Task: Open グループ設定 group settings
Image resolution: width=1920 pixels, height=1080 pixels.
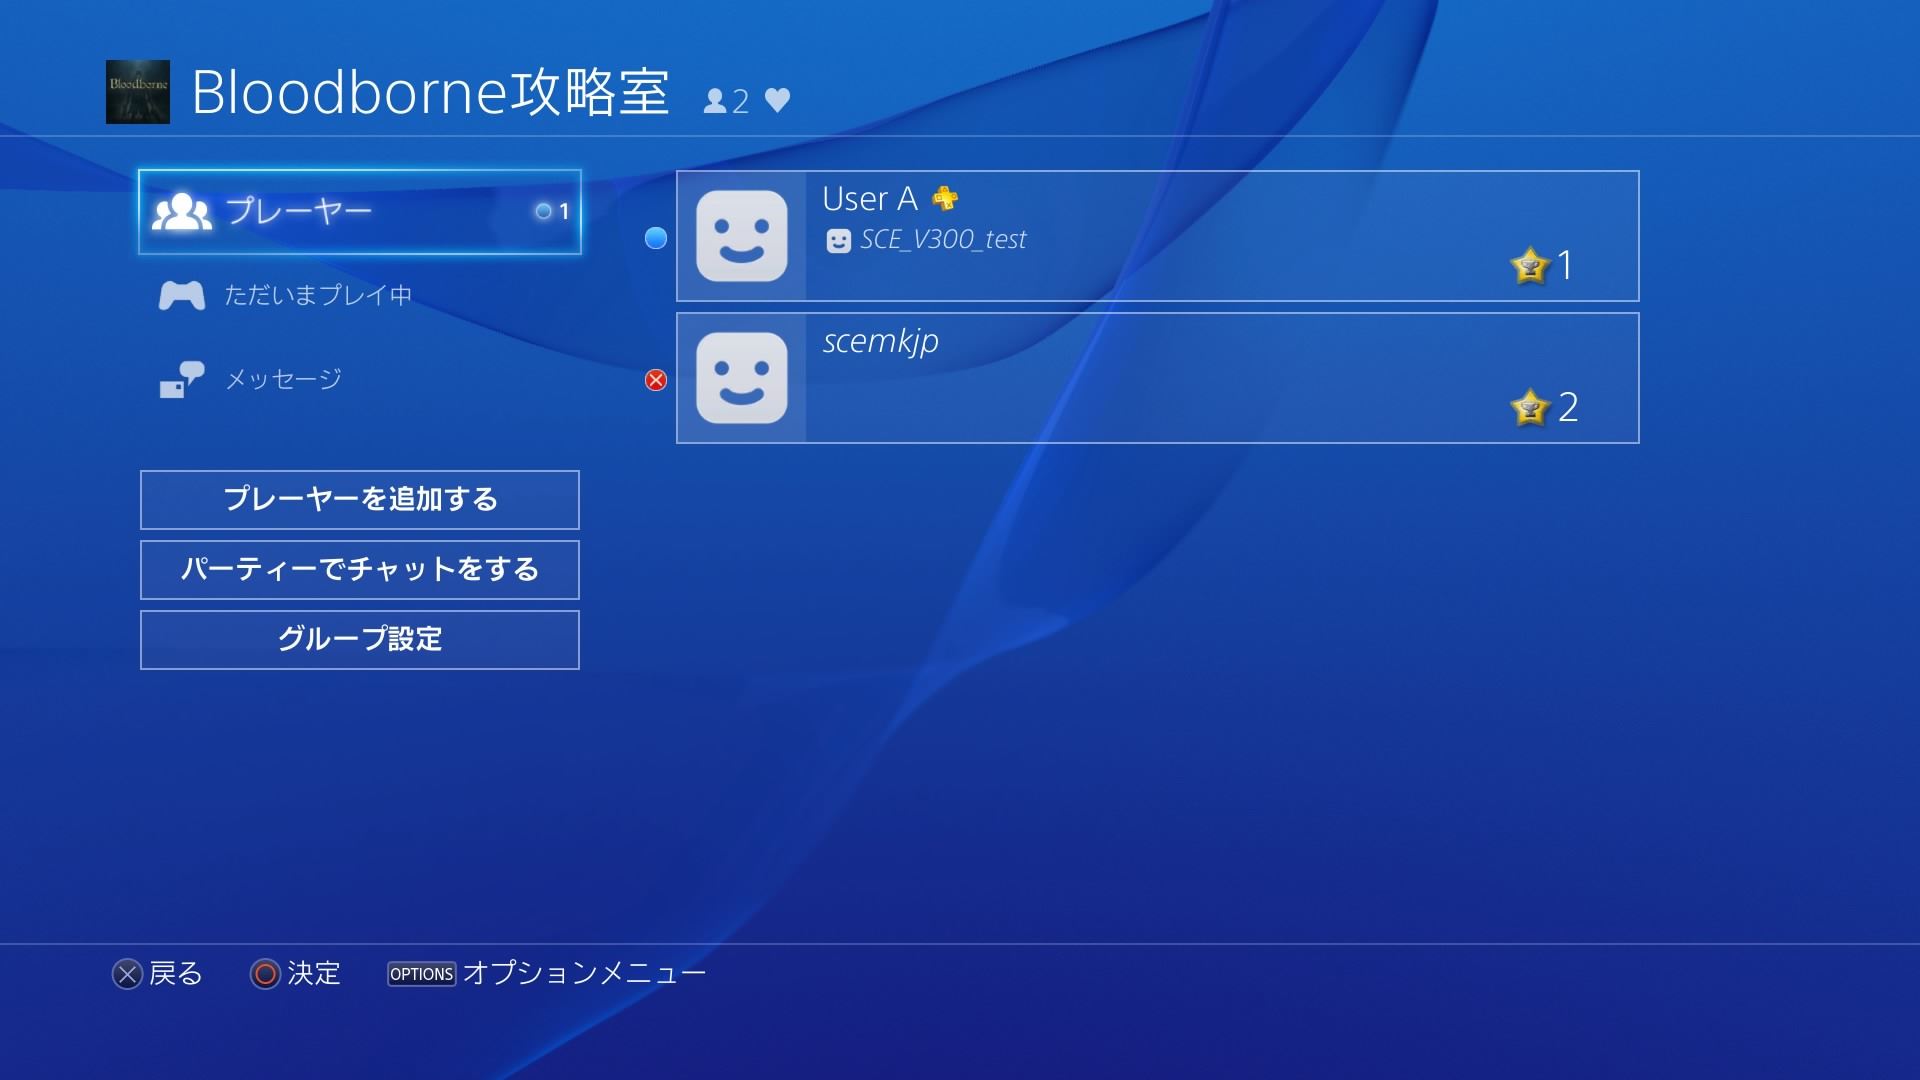Action: (360, 640)
